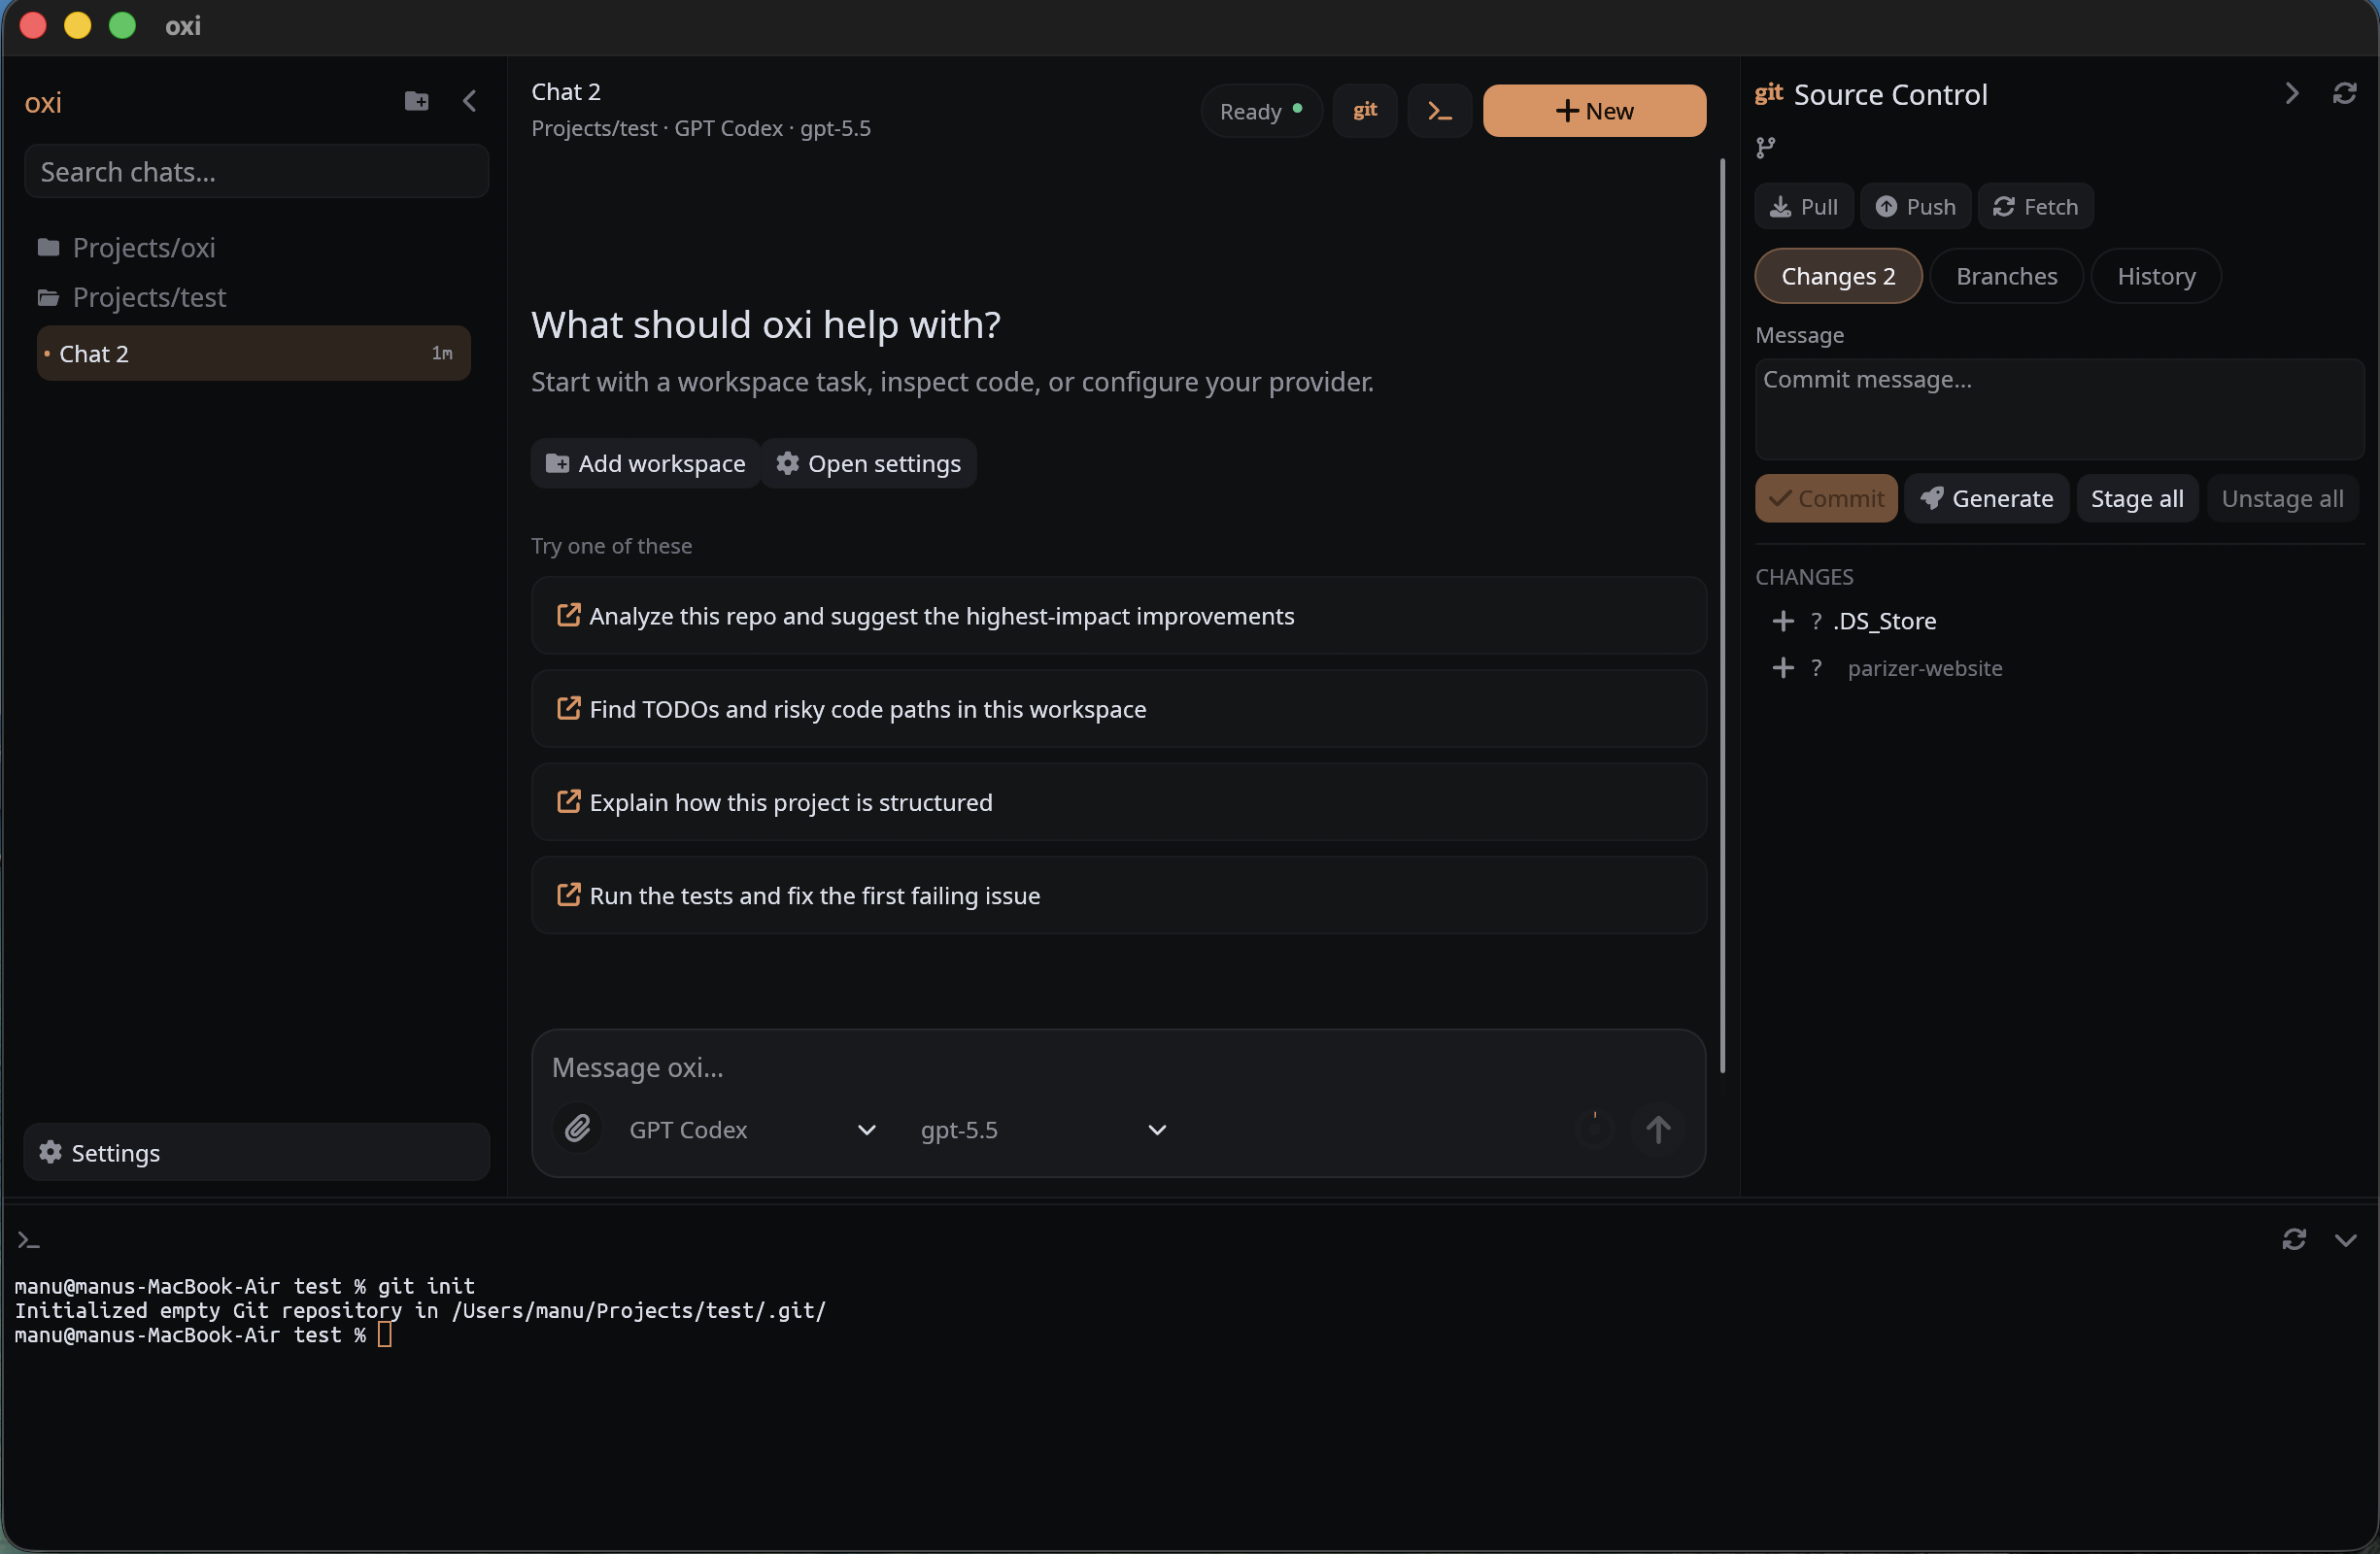2380x1554 pixels.
Task: Open Settings in the sidebar
Action: (257, 1152)
